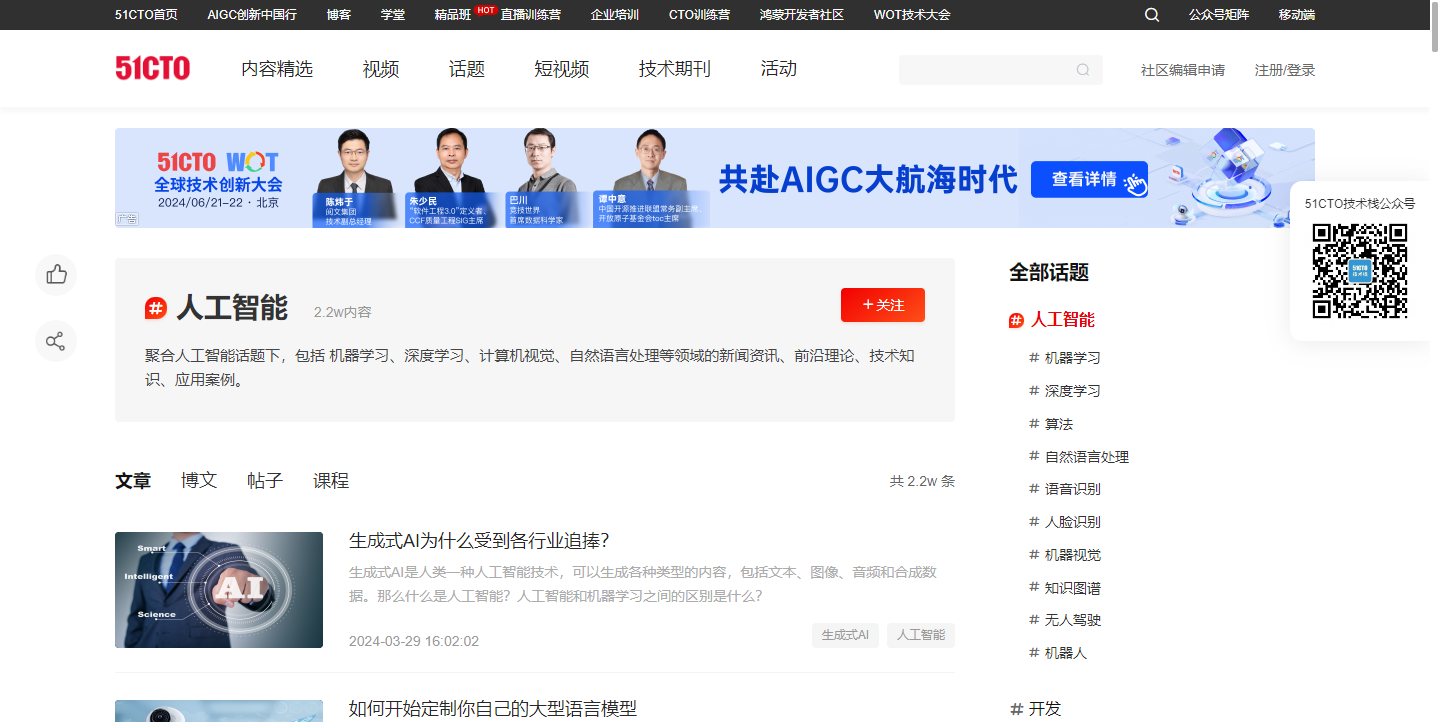Select 知识图谱 topic in sidebar
1440x722 pixels.
tap(1072, 588)
